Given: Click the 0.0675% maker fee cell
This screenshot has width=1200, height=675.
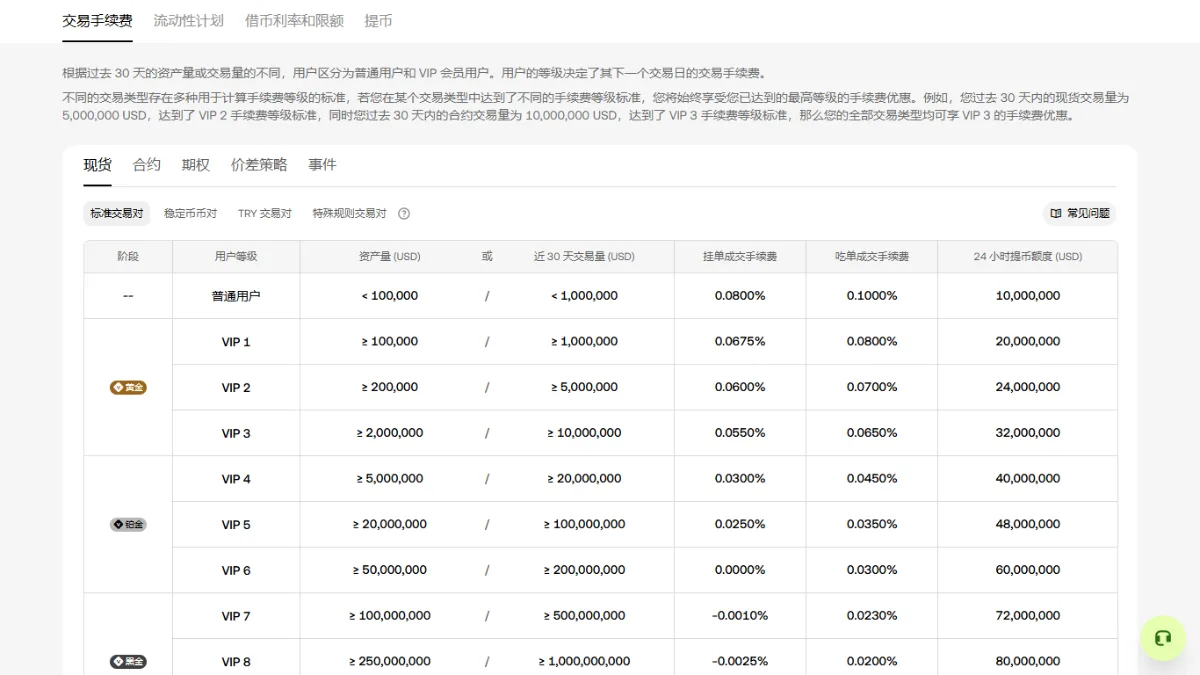Looking at the screenshot, I should [740, 342].
